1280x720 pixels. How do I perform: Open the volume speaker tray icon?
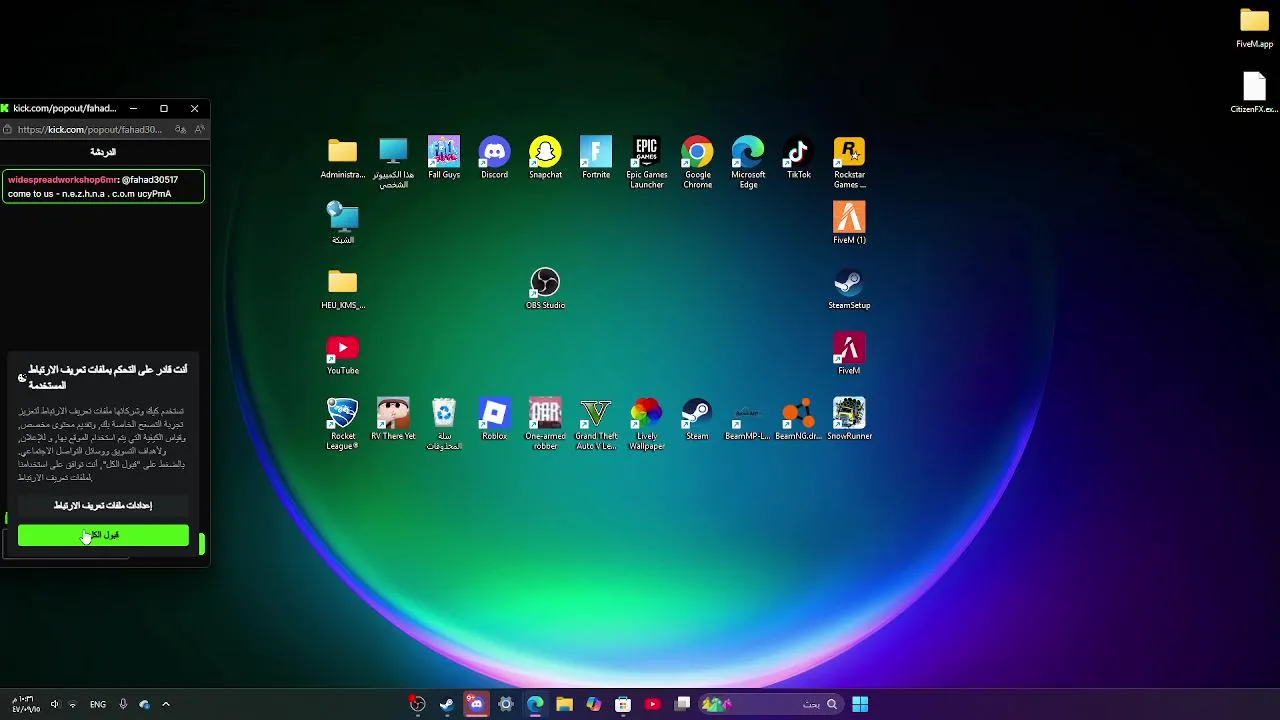point(55,704)
